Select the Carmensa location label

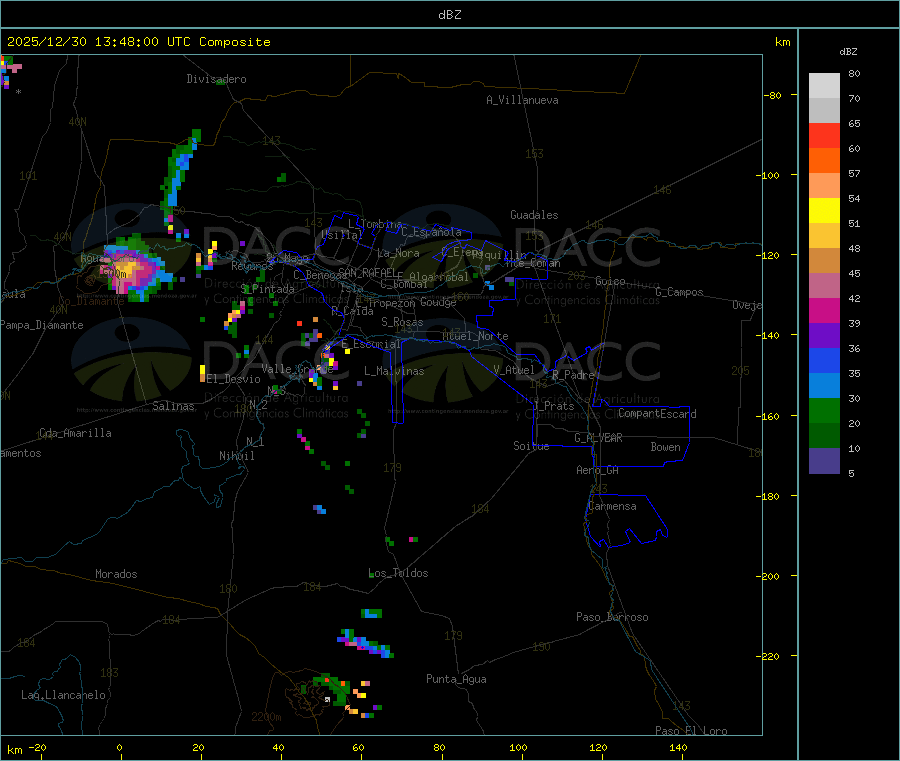612,506
